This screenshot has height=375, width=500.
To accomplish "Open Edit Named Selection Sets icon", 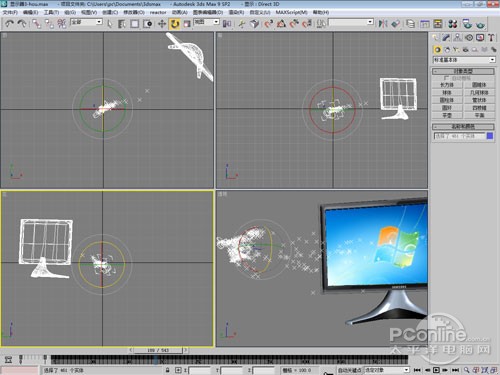I will tap(321, 24).
